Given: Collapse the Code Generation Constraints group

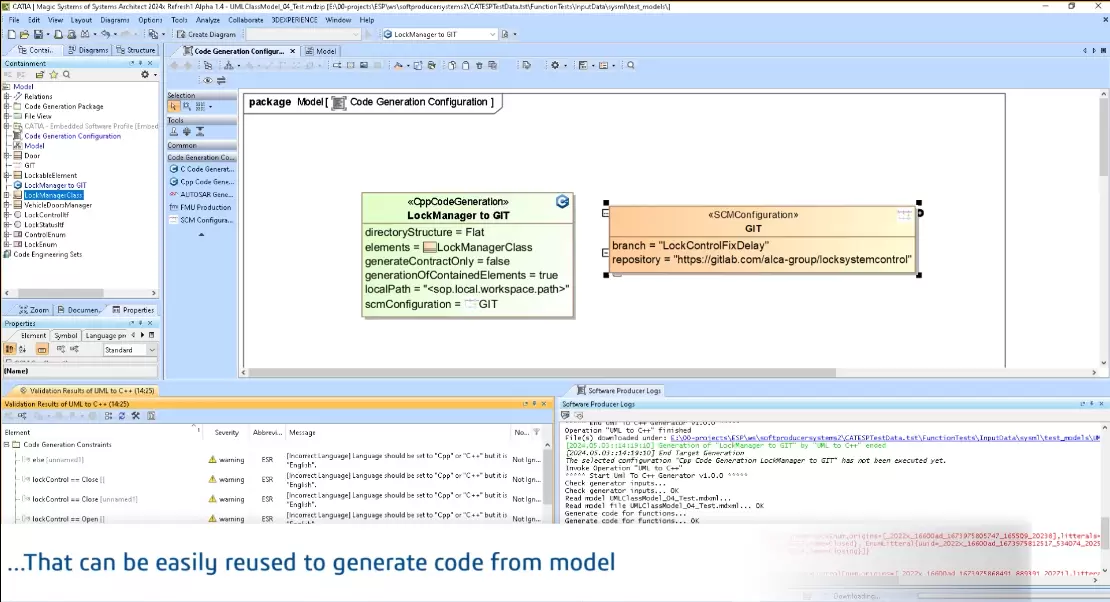Looking at the screenshot, I should click(x=6, y=444).
